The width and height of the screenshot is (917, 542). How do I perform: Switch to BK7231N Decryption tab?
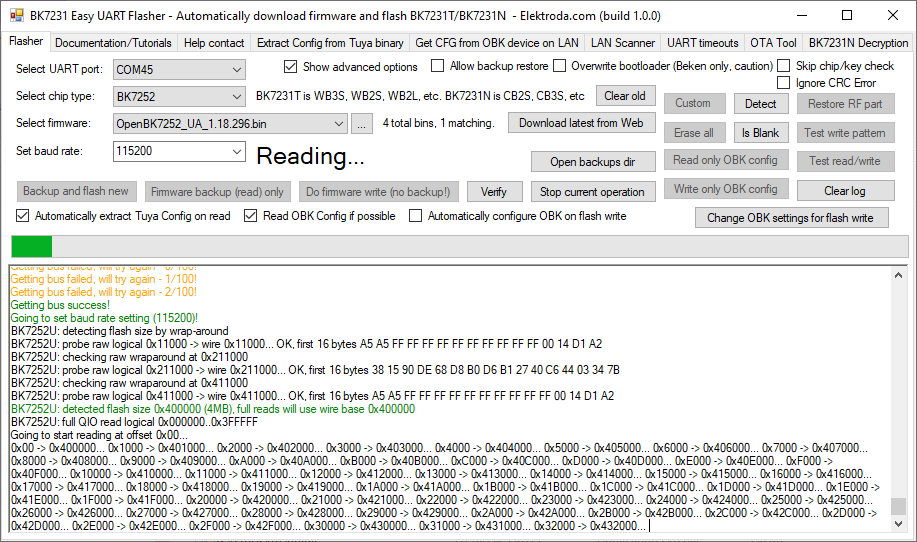[x=858, y=43]
